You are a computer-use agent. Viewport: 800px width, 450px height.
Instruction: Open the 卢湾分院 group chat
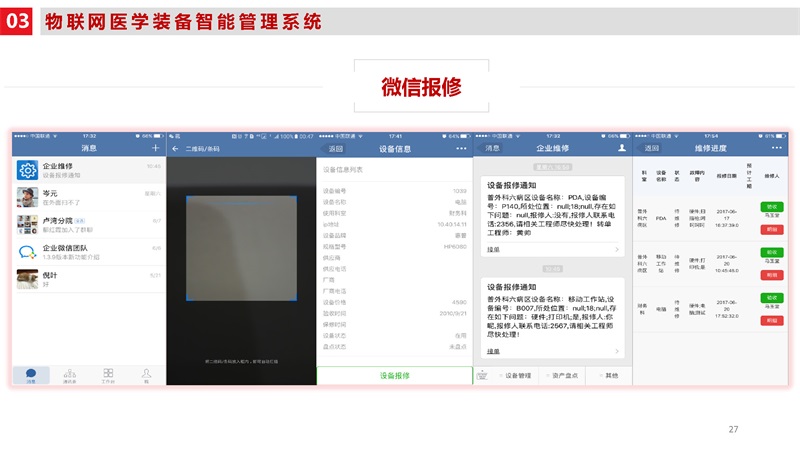[x=89, y=224]
